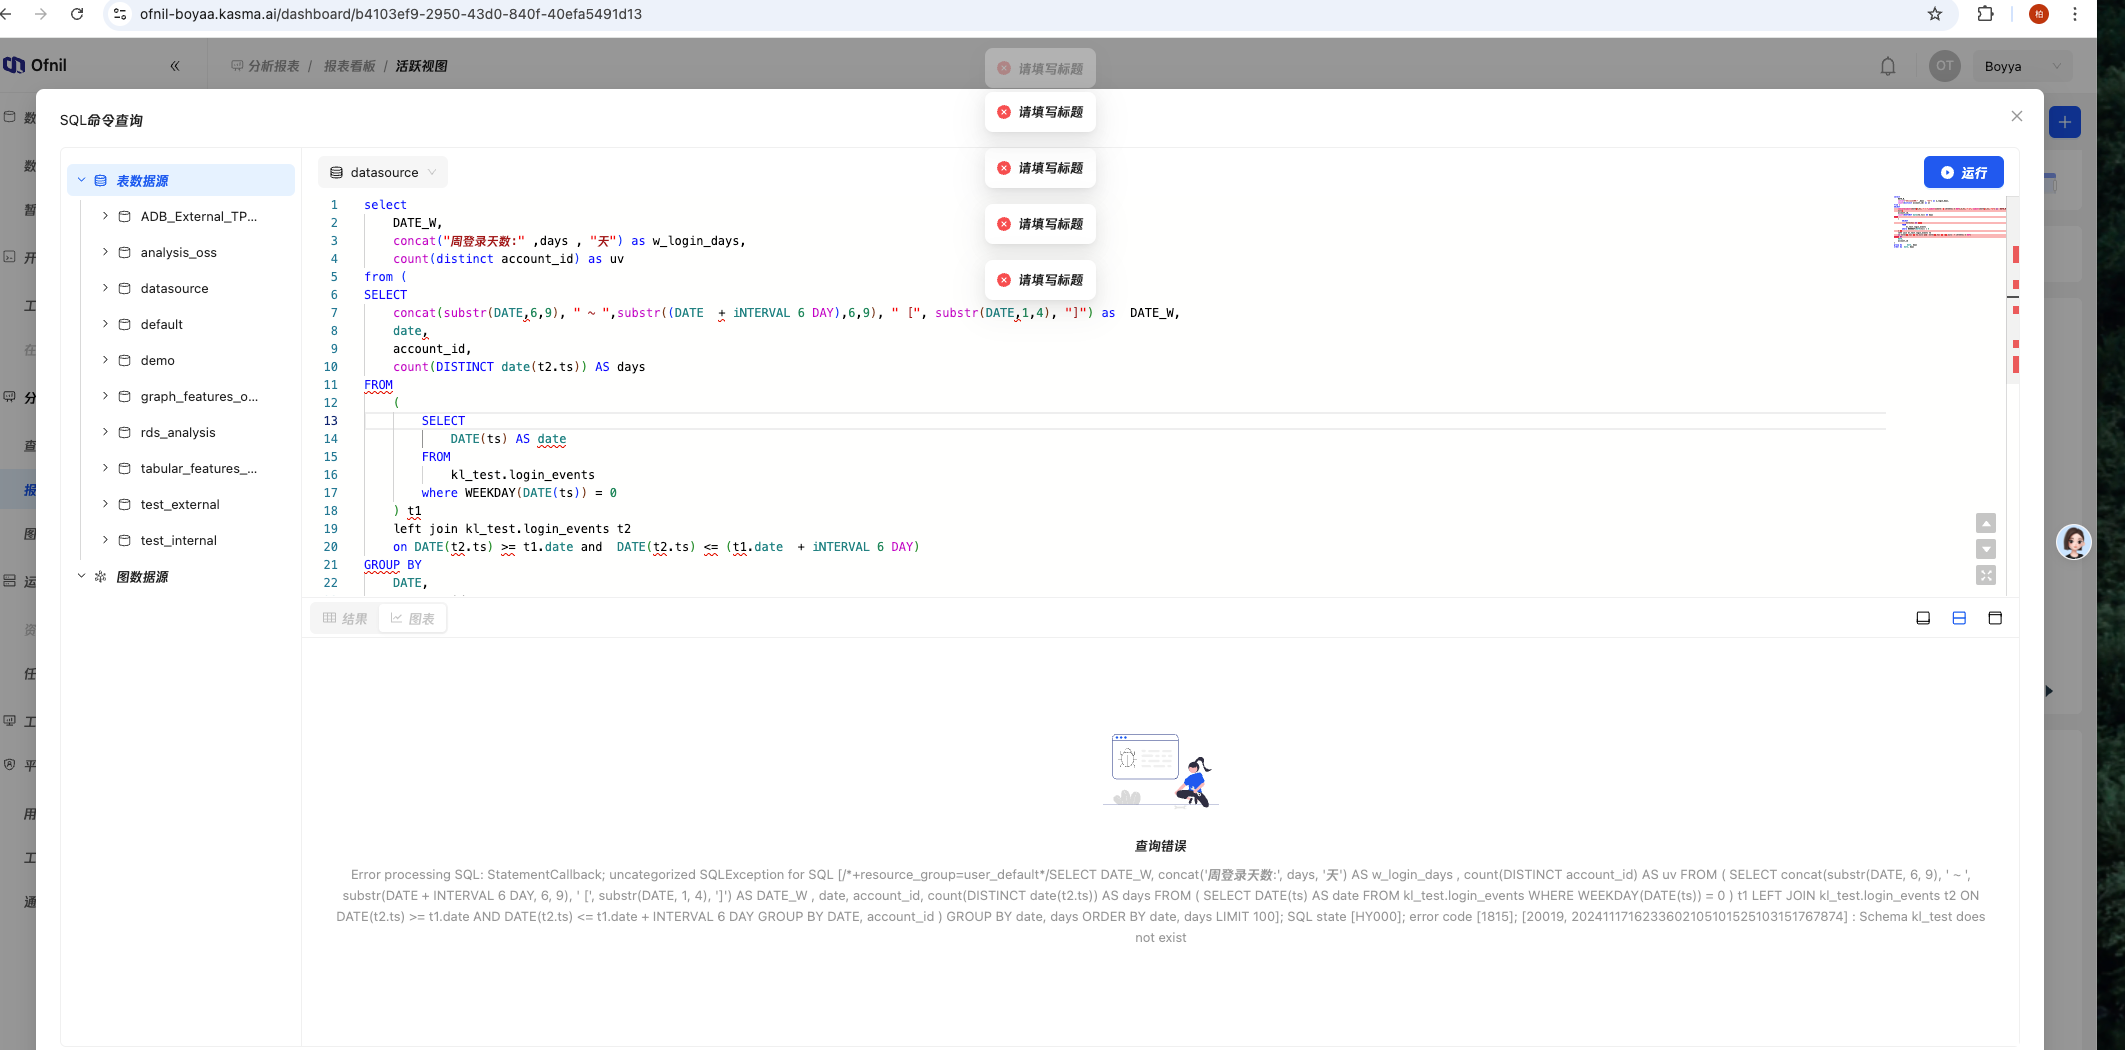The image size is (2125, 1050).
Task: Click the 活跃视图 breadcrumb
Action: click(x=421, y=66)
